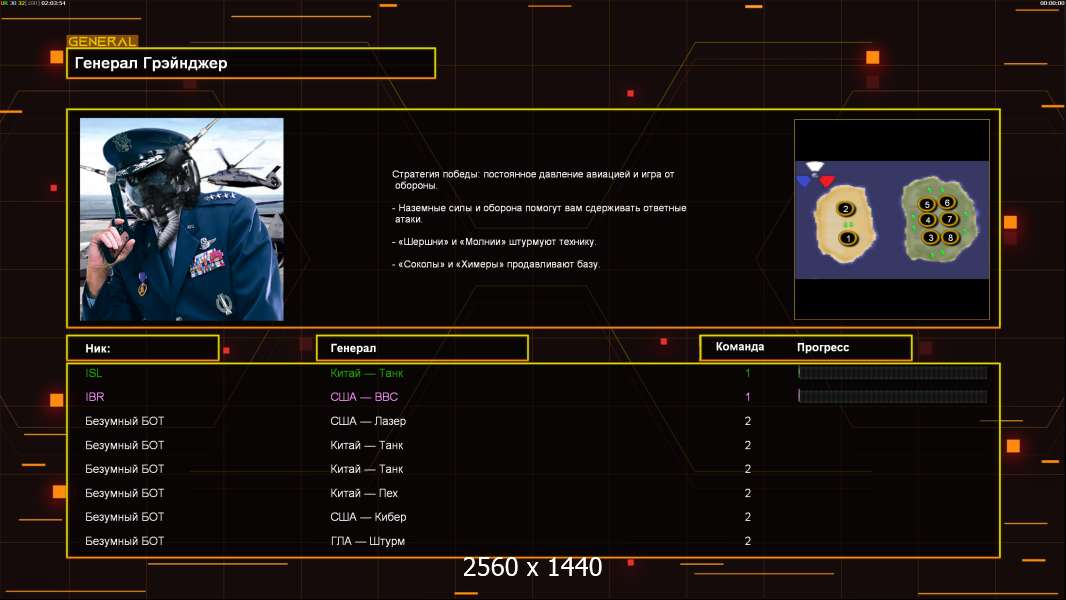Click the General Granger portrait image
The height and width of the screenshot is (600, 1066).
[181, 219]
